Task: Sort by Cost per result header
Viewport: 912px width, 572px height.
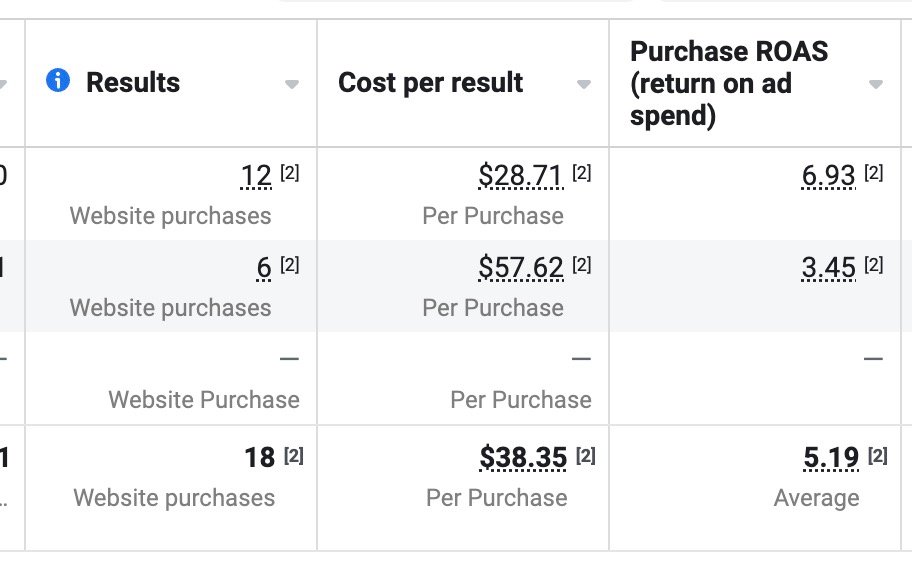Action: [x=430, y=83]
